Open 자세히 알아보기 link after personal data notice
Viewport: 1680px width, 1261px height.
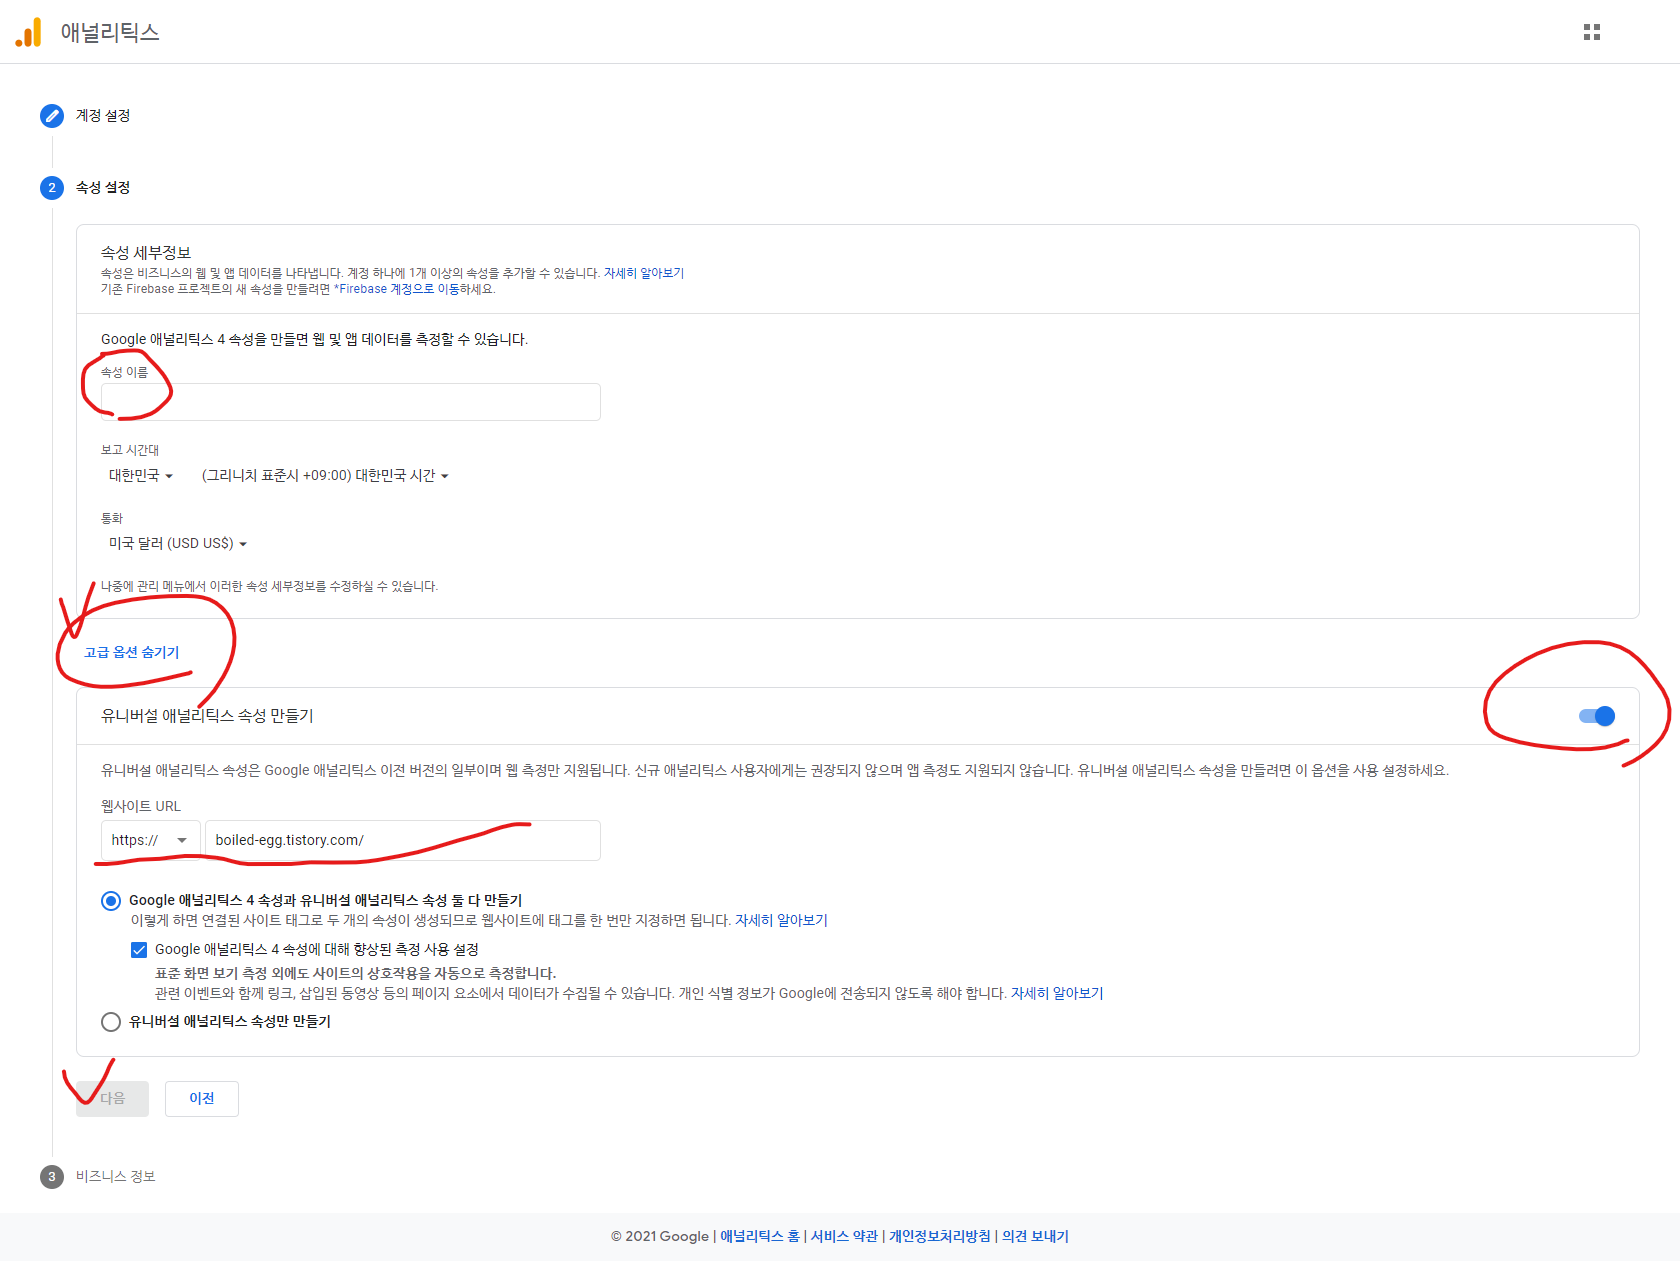[x=1057, y=993]
